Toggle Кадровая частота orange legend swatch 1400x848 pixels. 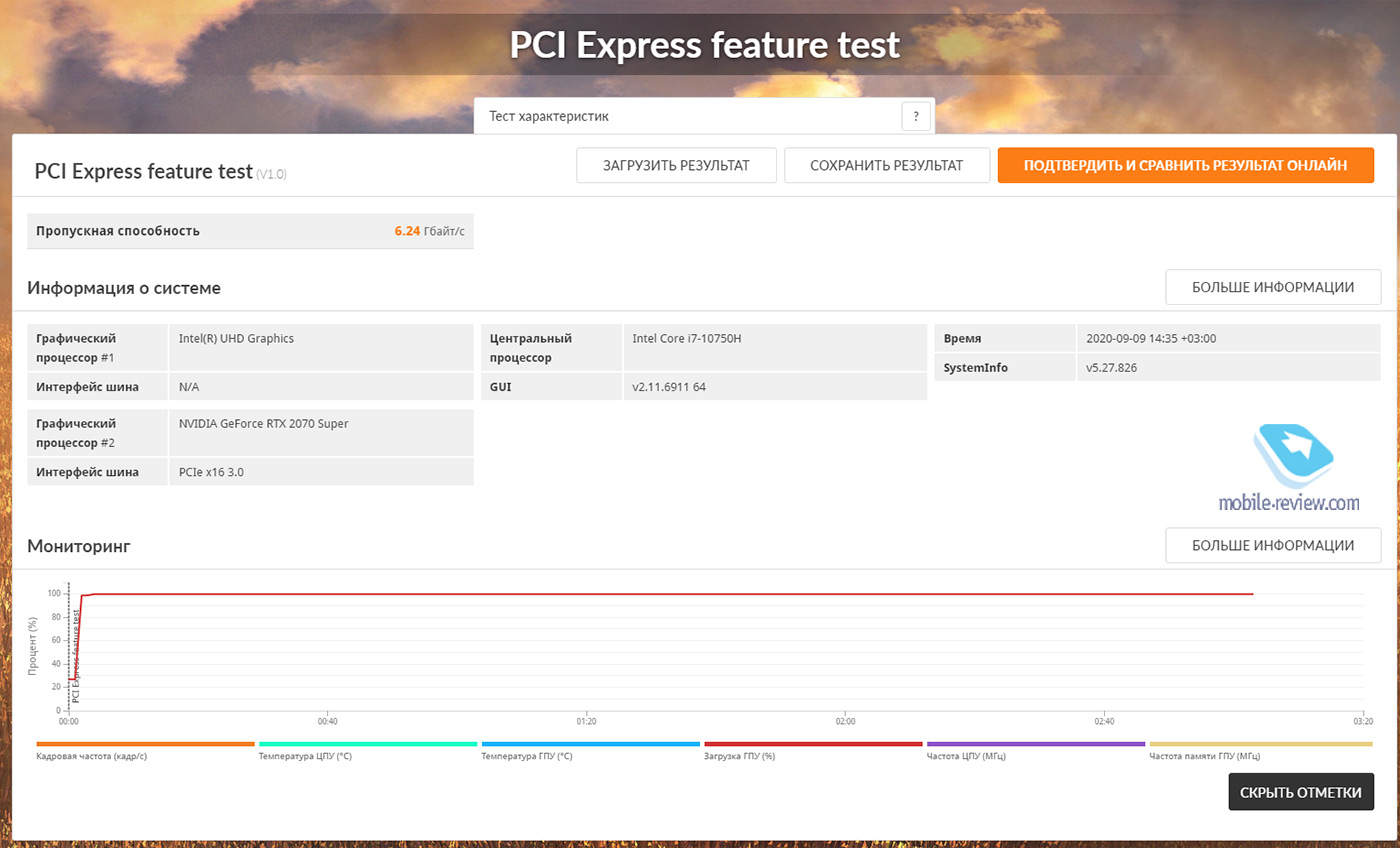pyautogui.click(x=146, y=744)
